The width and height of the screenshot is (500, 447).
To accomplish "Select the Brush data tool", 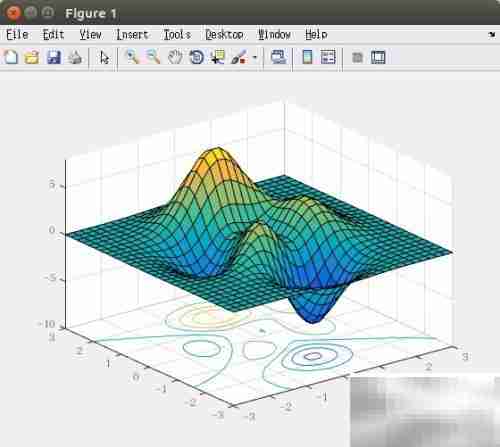I will (239, 57).
